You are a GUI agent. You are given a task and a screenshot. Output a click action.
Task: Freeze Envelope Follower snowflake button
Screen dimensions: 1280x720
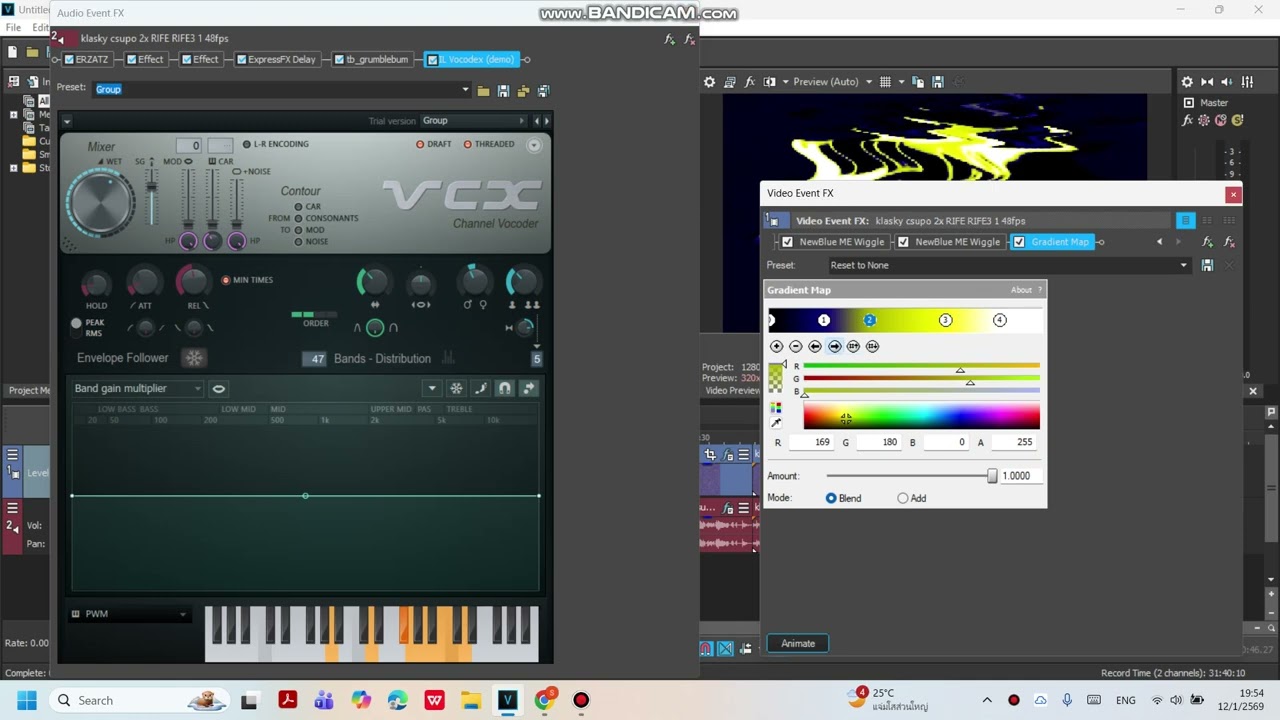point(194,358)
